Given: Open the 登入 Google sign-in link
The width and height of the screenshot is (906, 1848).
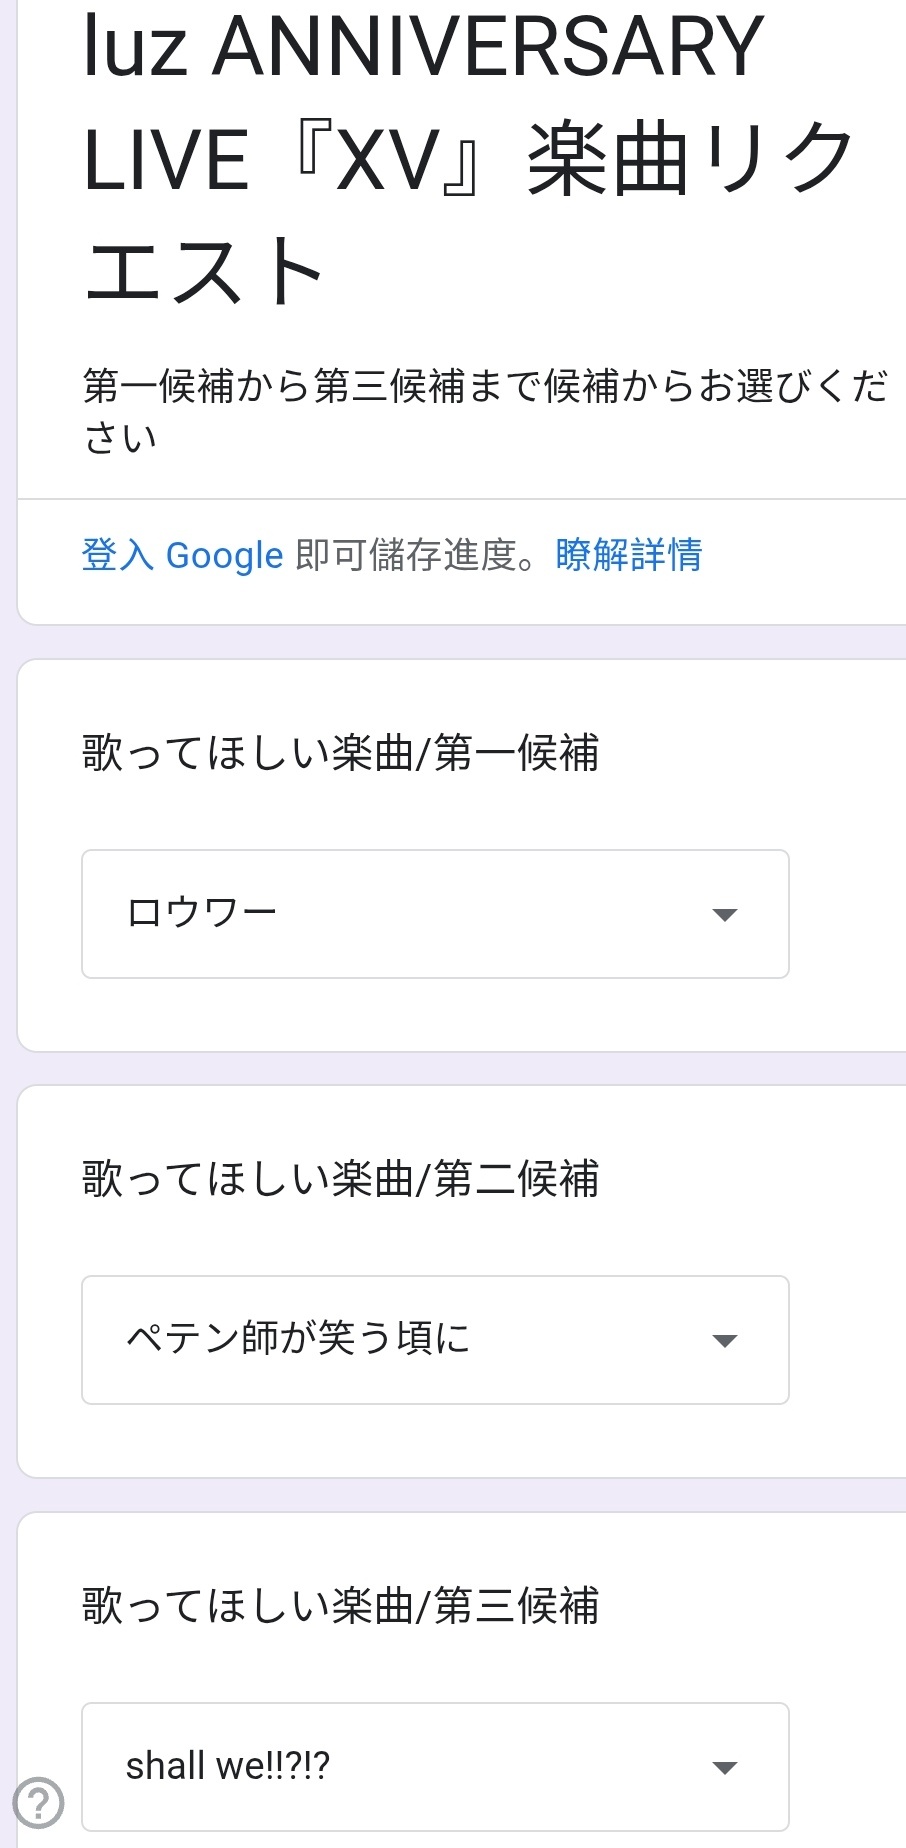Looking at the screenshot, I should (x=183, y=555).
